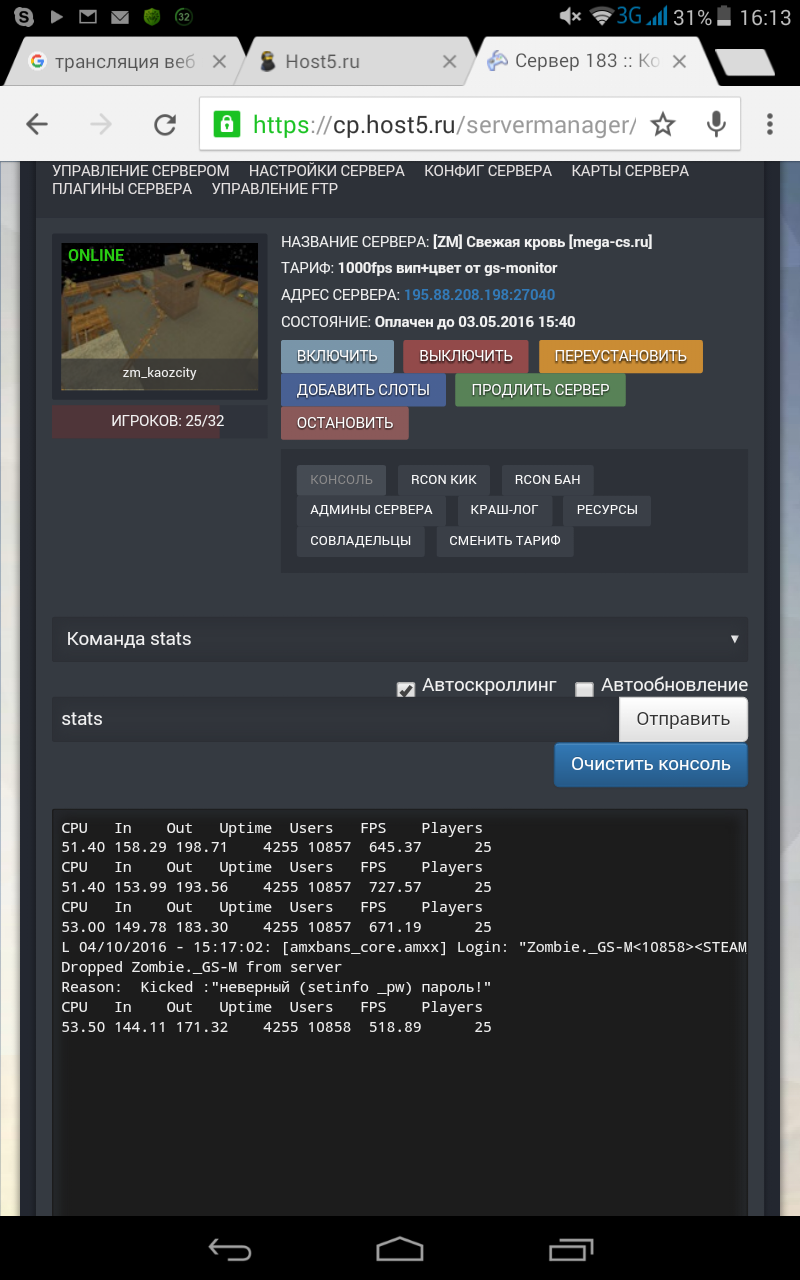Viewport: 800px width, 1280px height.
Task: Click the 'Отправить' button
Action: pos(683,720)
